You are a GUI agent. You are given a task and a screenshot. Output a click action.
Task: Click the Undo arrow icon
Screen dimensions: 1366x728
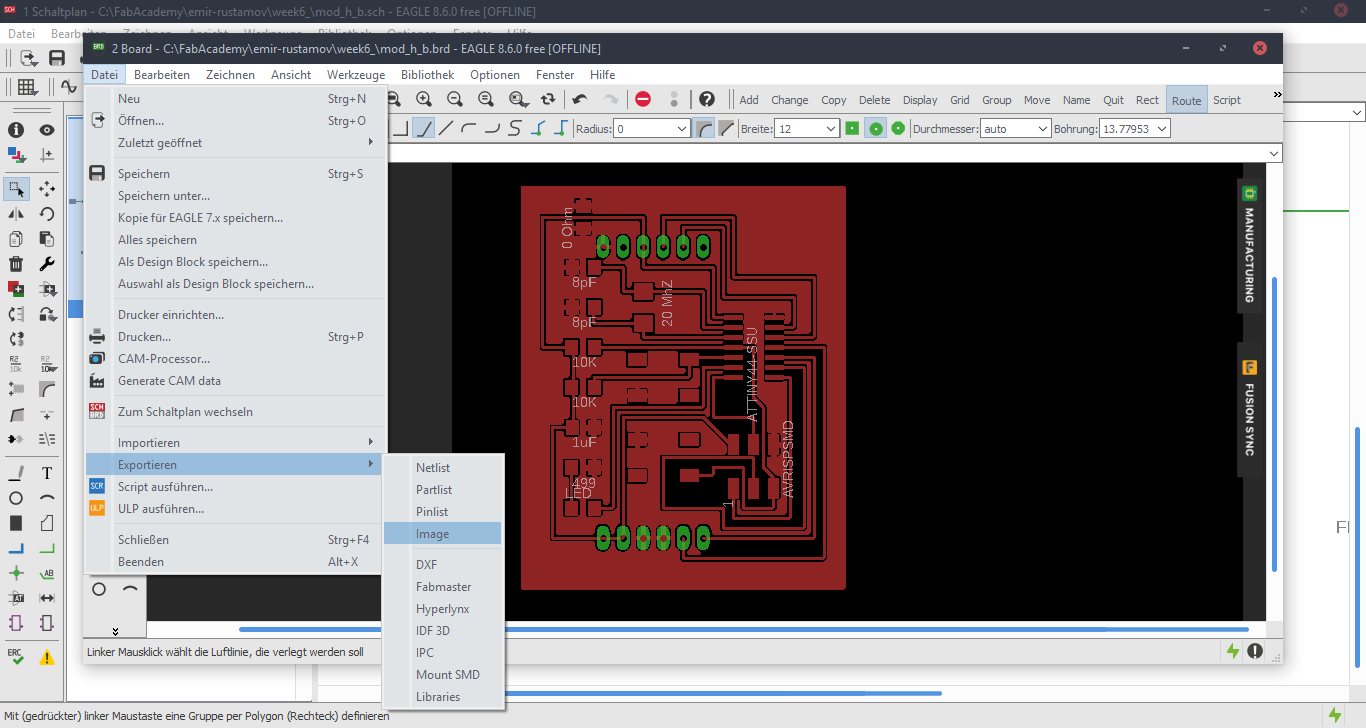(579, 99)
